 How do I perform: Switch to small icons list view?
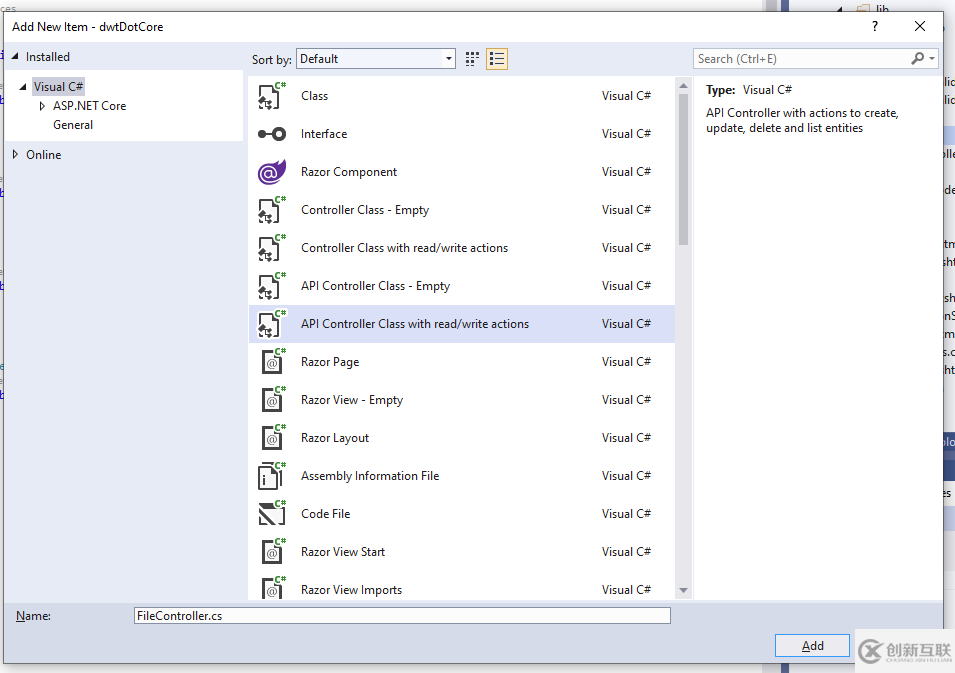[x=497, y=59]
